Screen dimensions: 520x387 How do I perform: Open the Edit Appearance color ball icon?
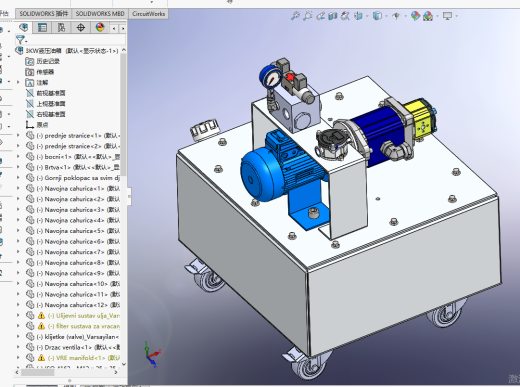(415, 16)
